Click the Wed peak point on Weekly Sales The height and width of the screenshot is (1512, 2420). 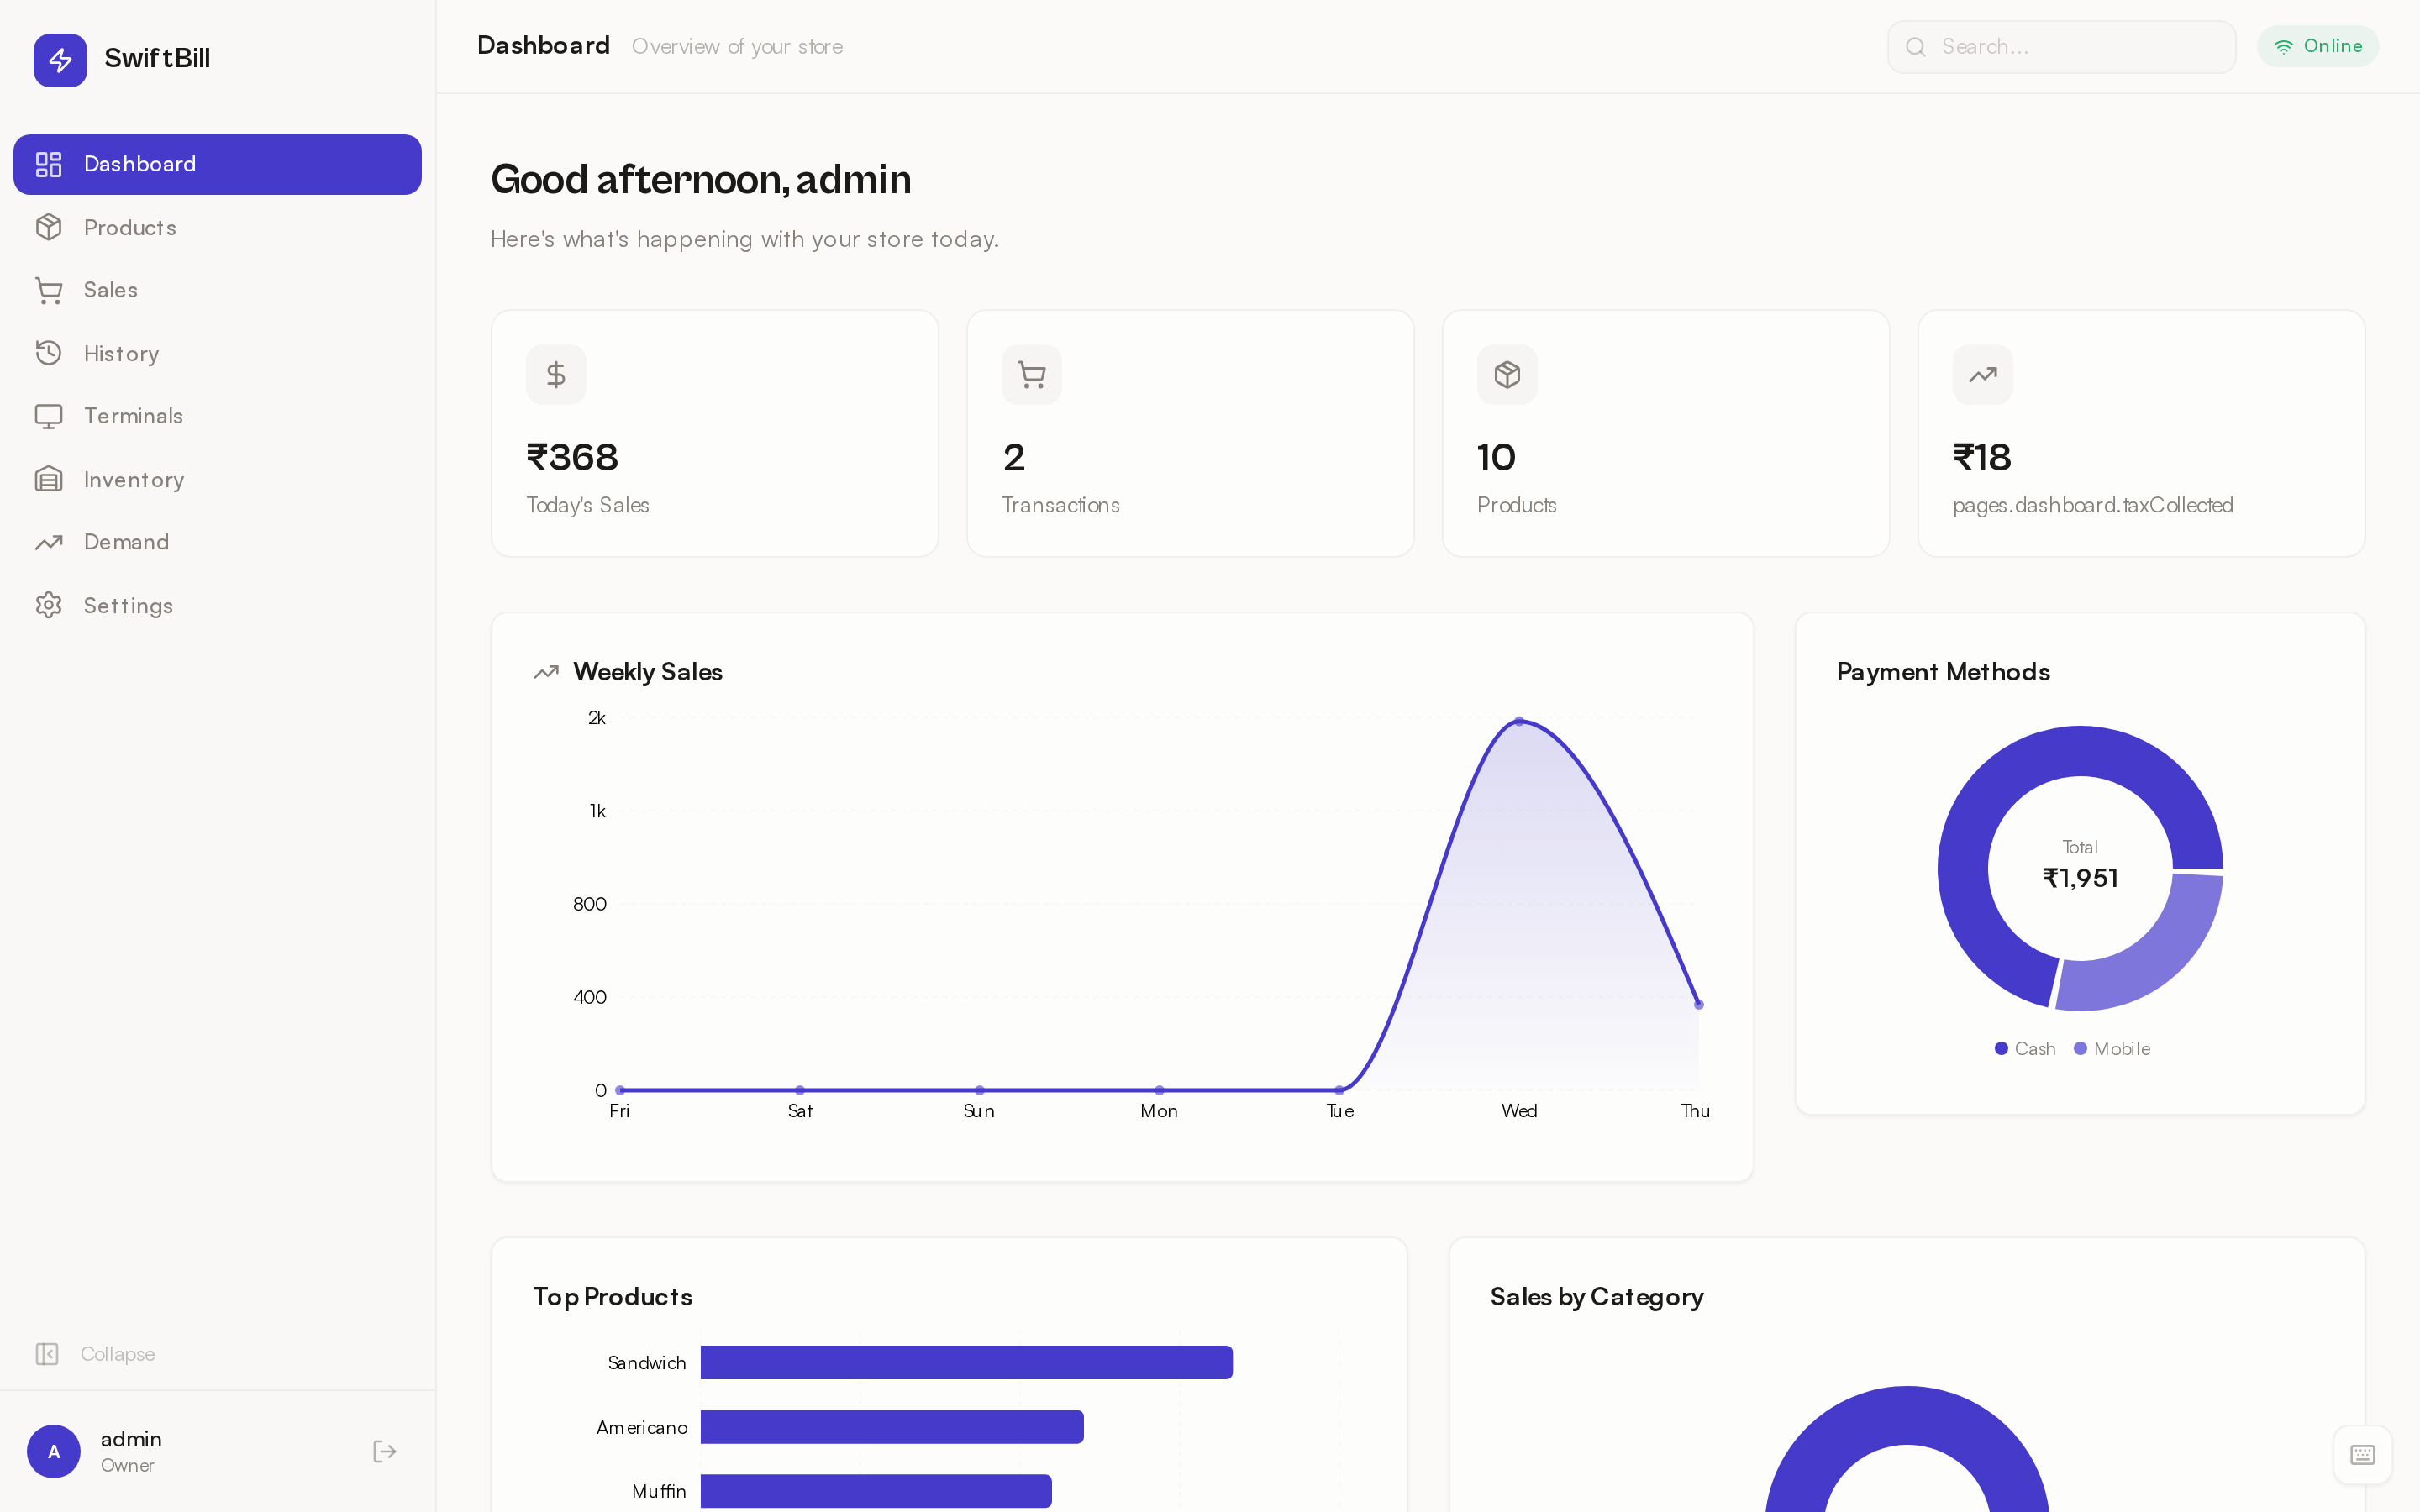point(1519,721)
